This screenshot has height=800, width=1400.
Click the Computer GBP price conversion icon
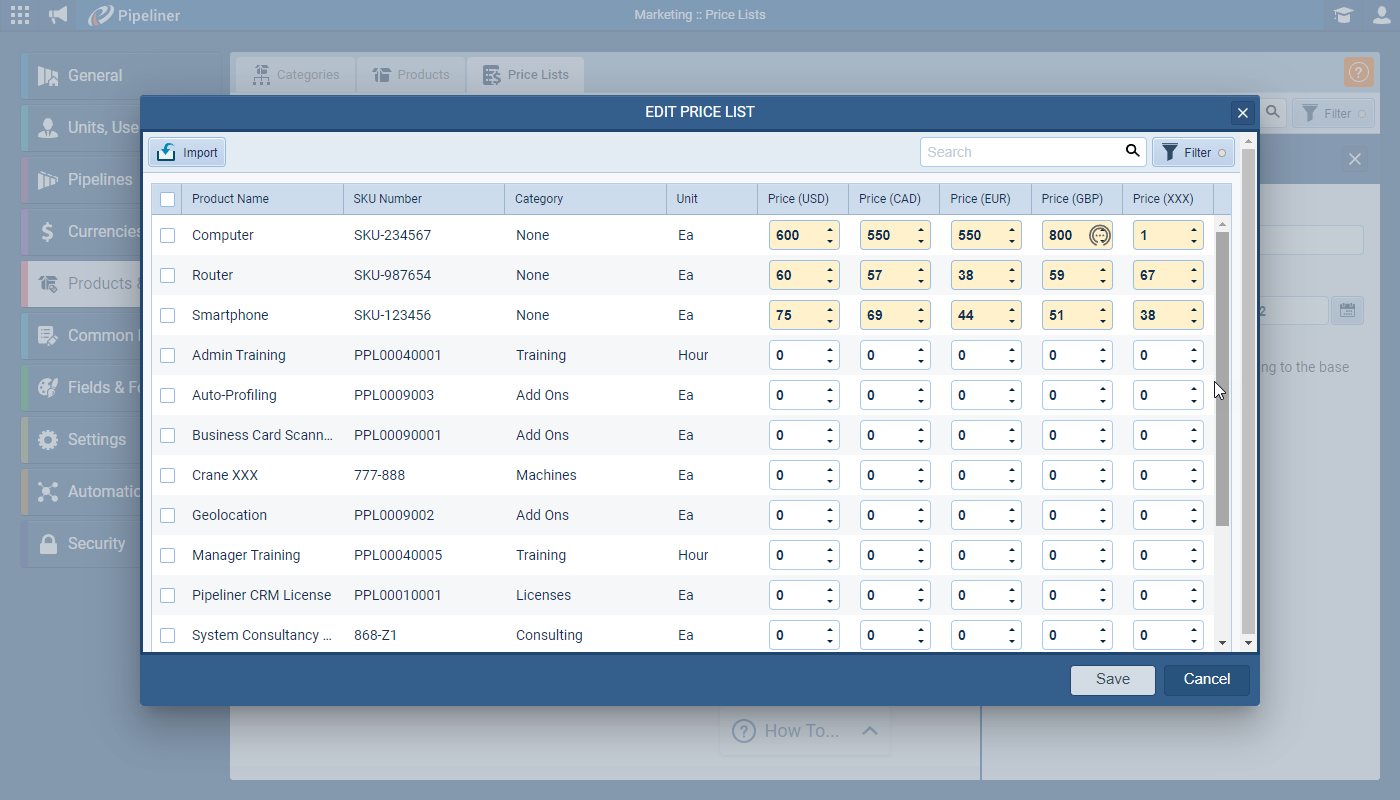coord(1099,235)
